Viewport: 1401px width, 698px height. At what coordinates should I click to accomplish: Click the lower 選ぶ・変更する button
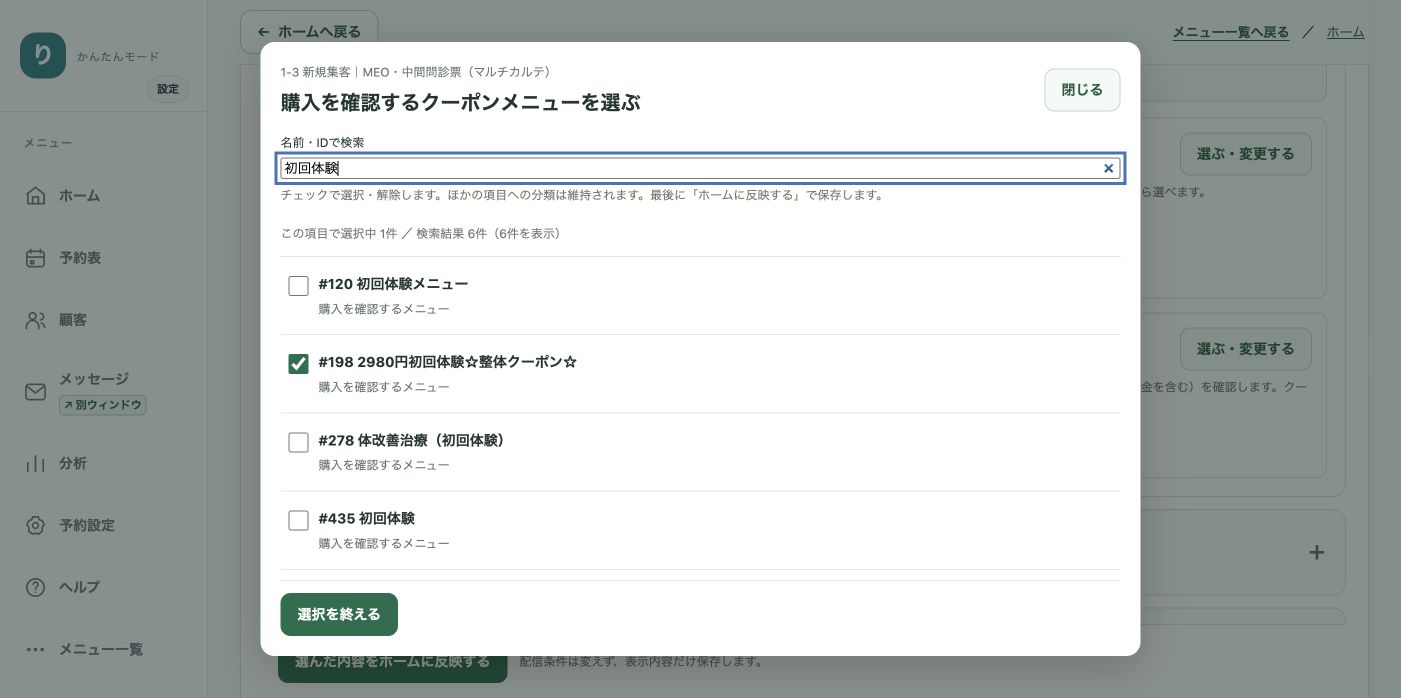point(1246,349)
